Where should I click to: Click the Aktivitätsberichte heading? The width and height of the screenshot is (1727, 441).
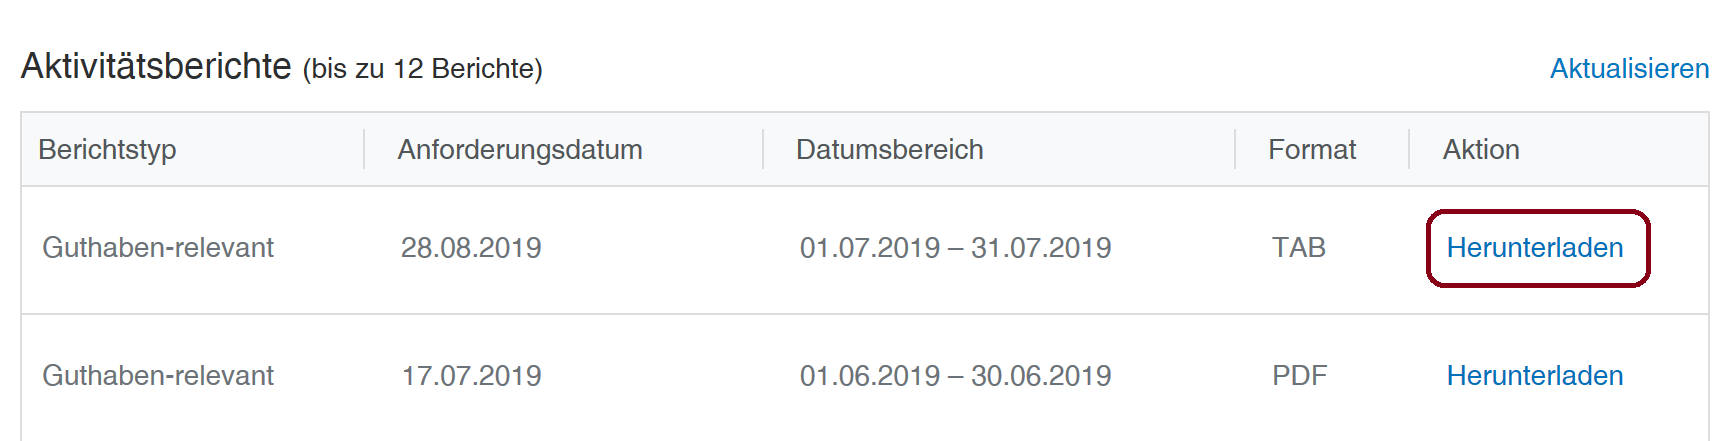(156, 67)
